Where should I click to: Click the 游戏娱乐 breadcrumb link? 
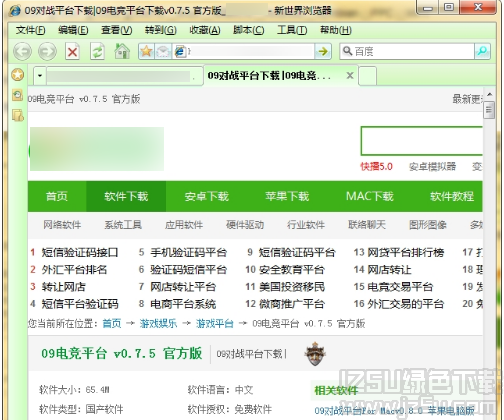tap(158, 323)
